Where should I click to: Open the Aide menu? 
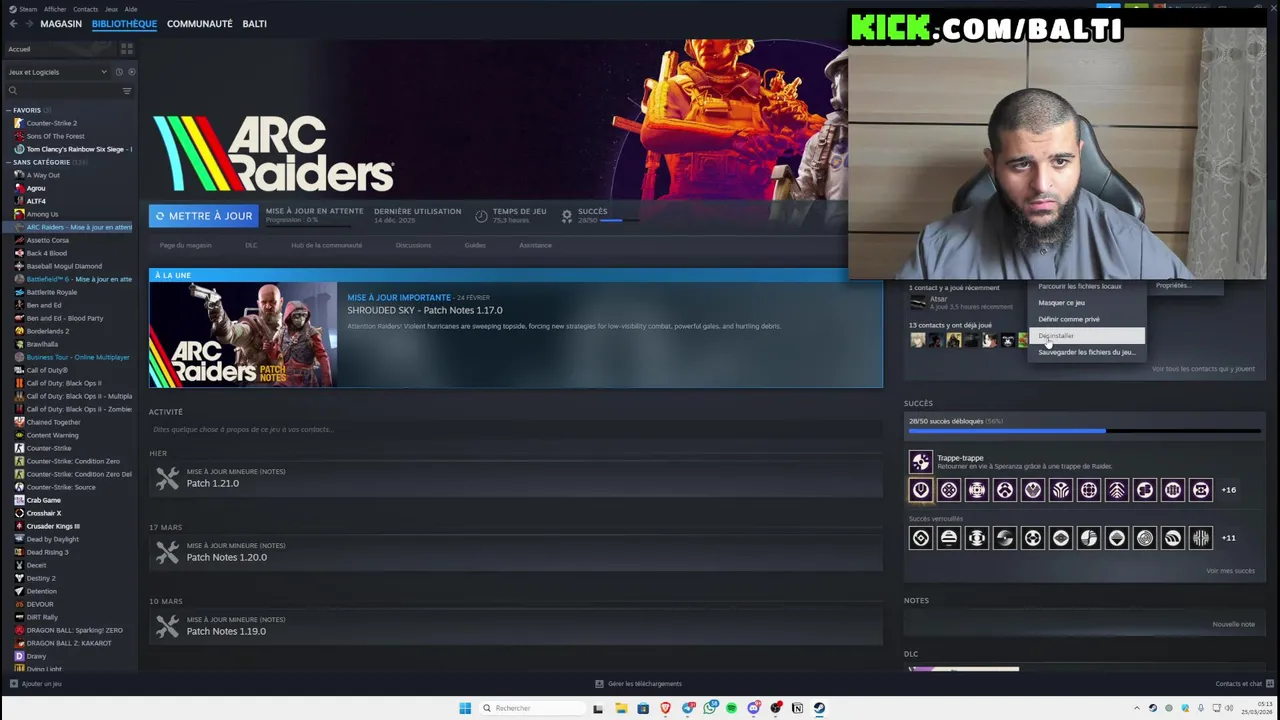(x=131, y=9)
